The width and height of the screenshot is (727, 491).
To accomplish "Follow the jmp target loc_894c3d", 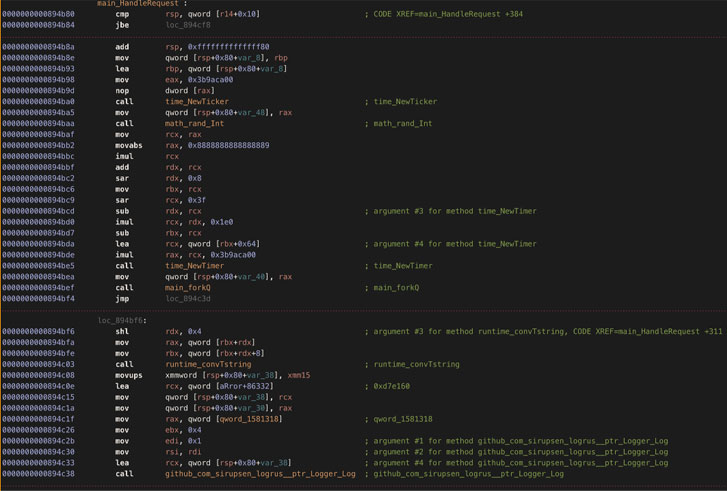I will [188, 298].
